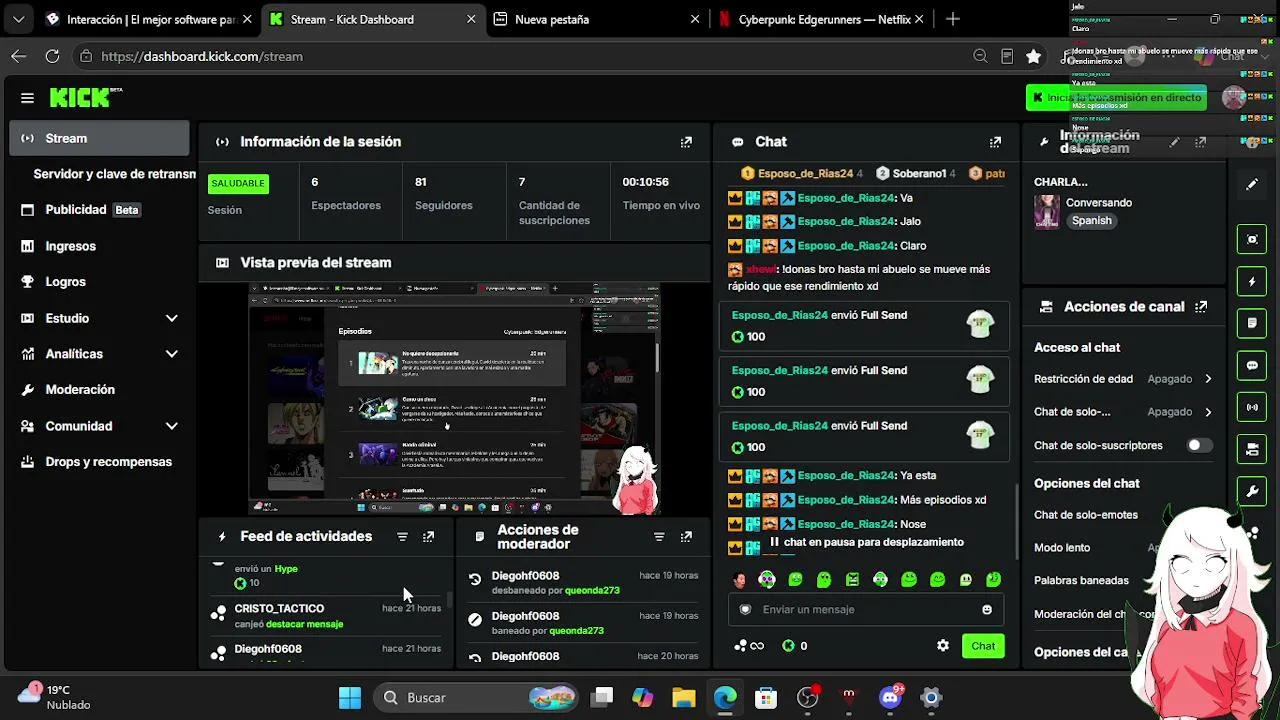Pop out the Información del stream panel
This screenshot has width=1280, height=720.
click(x=1201, y=142)
